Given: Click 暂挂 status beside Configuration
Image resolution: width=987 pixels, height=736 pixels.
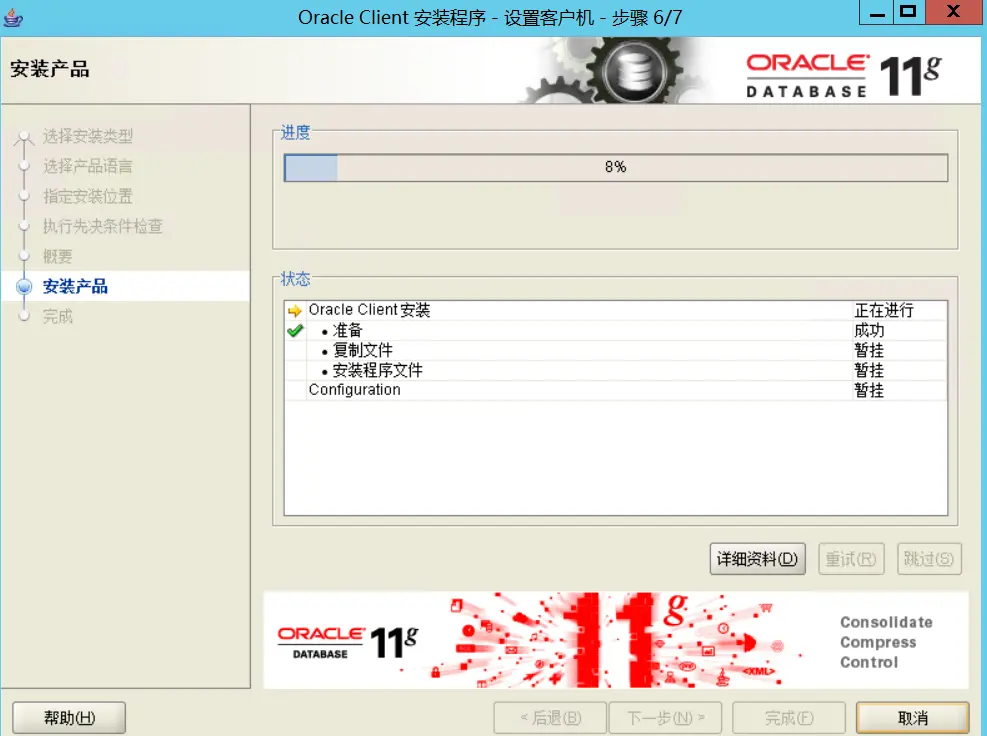Looking at the screenshot, I should pos(869,390).
